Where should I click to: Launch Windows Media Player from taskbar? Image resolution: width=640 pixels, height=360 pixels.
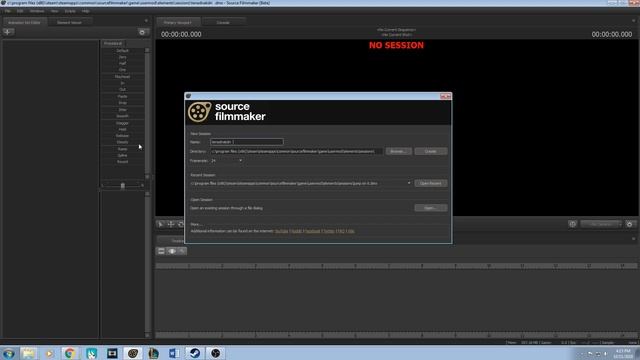[x=49, y=353]
